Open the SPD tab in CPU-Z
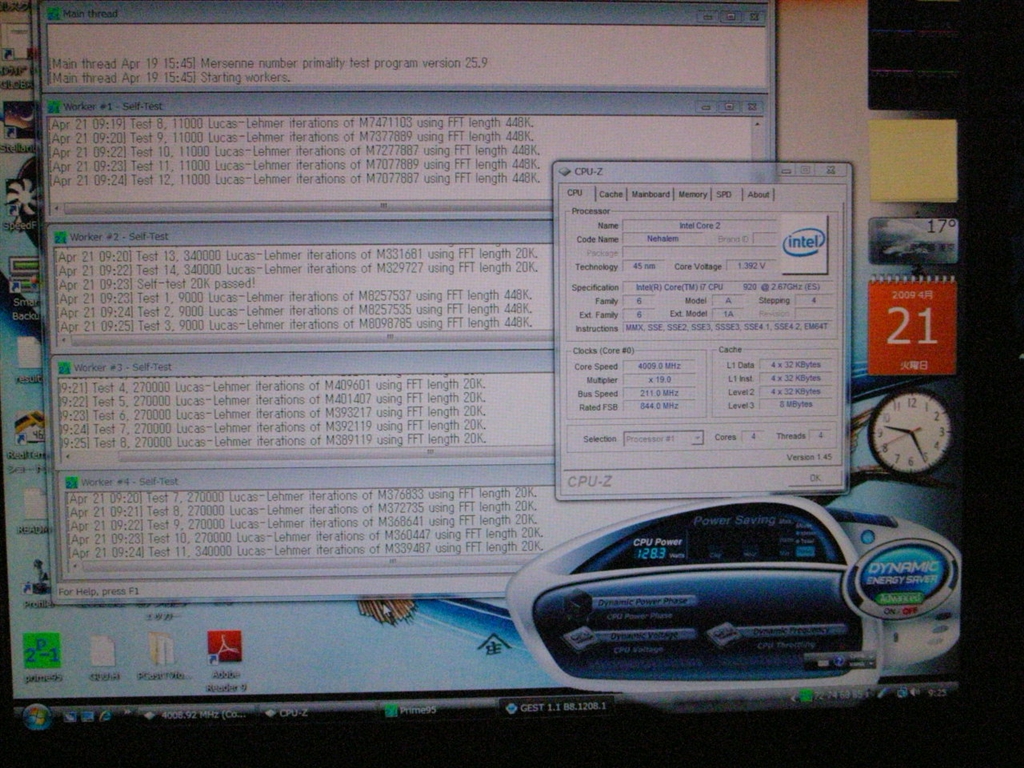Viewport: 1024px width, 768px height. point(724,195)
